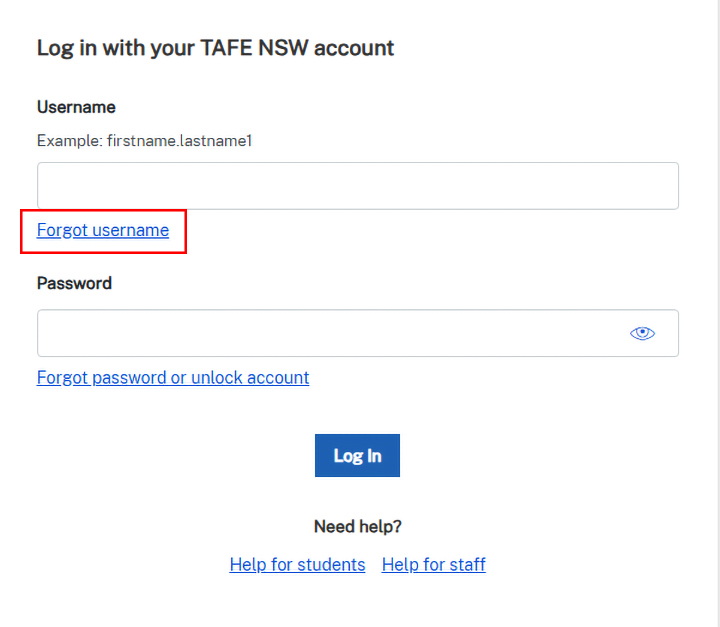Place cursor in the empty username box
720x627 pixels.
357,186
